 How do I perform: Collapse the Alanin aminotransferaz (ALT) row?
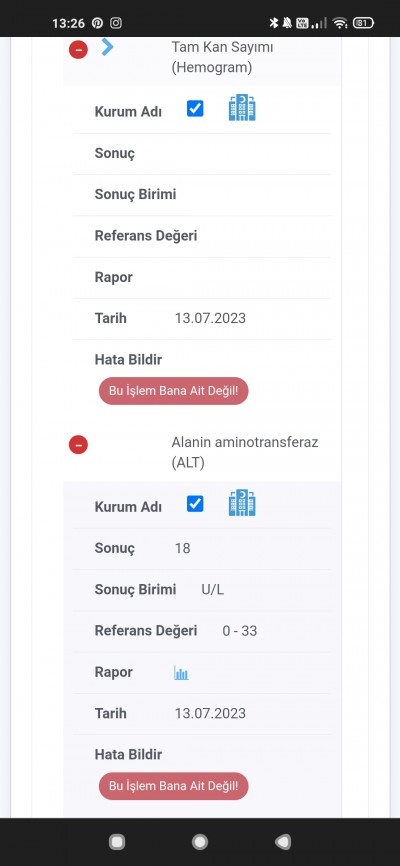coord(78,444)
